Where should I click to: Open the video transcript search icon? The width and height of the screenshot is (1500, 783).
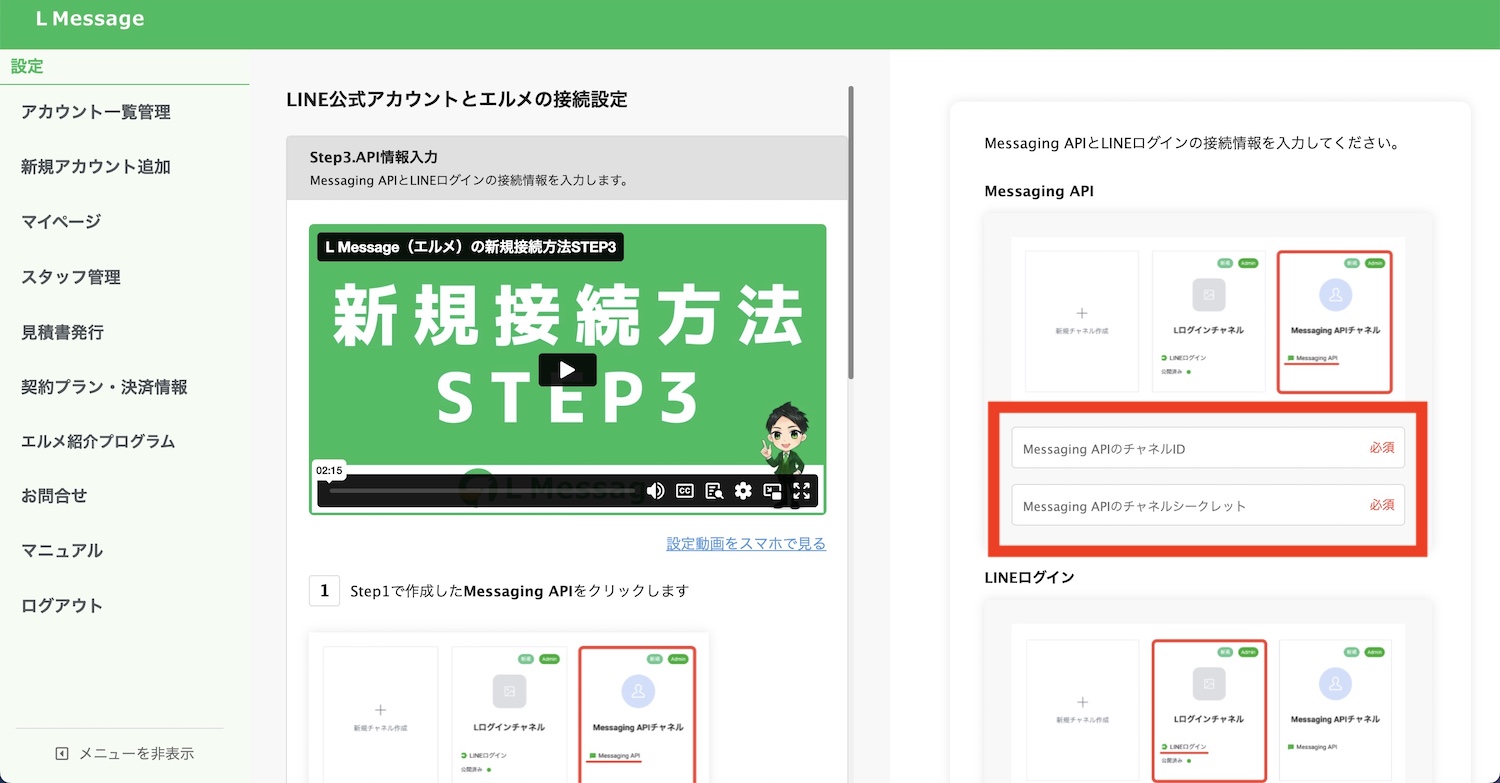[714, 490]
